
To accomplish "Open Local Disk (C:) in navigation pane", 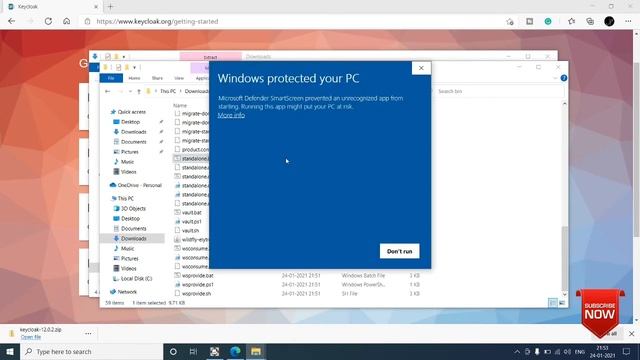I will coord(136,278).
